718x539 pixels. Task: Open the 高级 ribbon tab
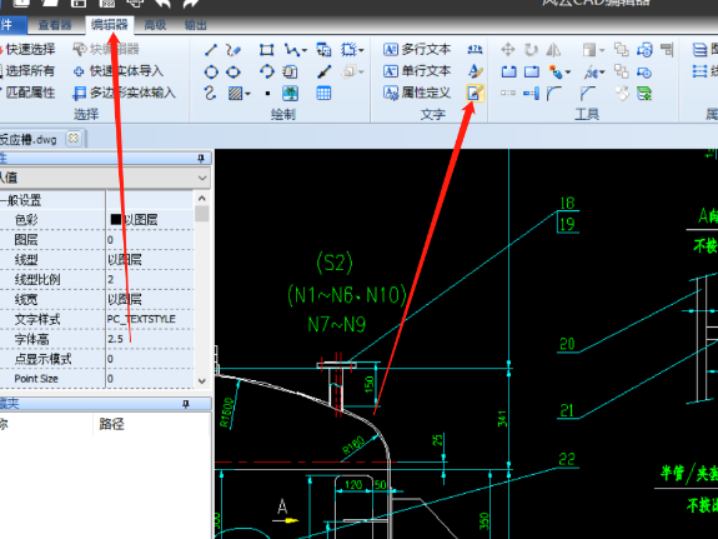point(155,25)
